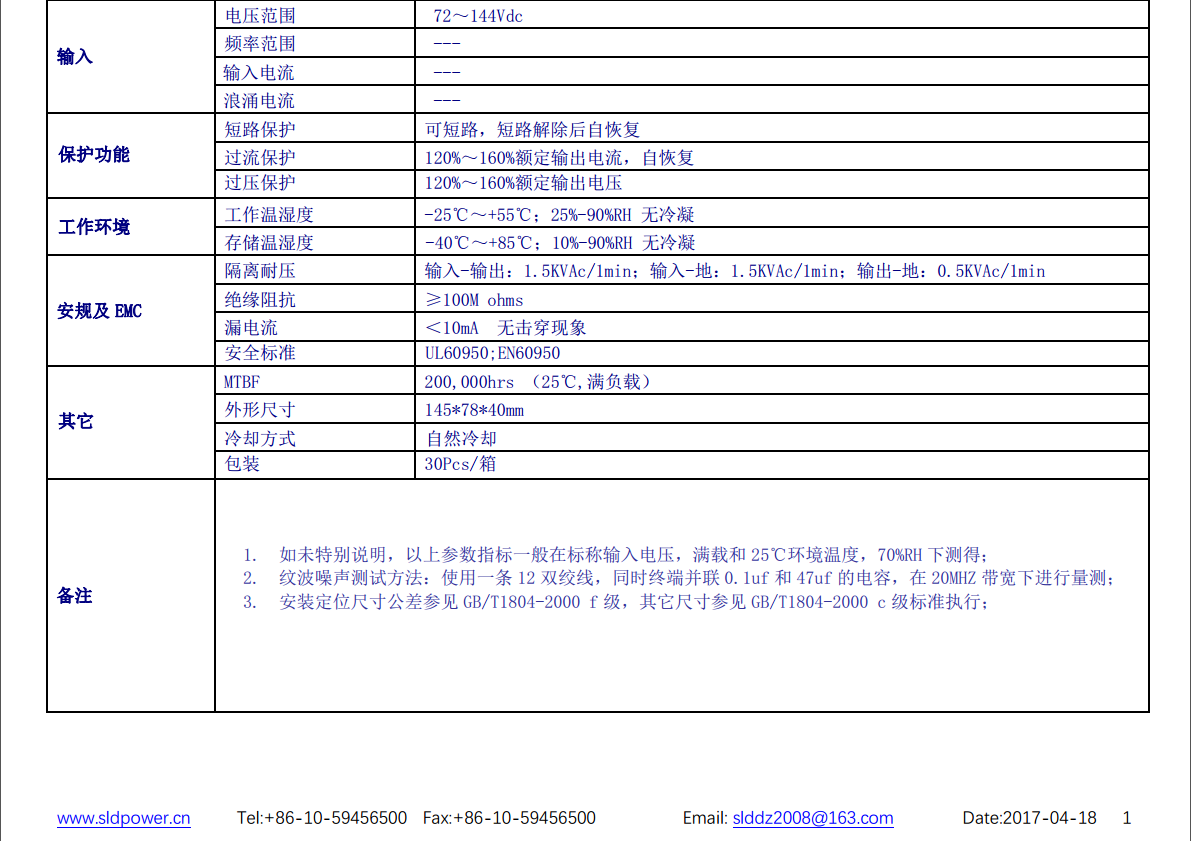Click the 短路保护 row label

(260, 129)
